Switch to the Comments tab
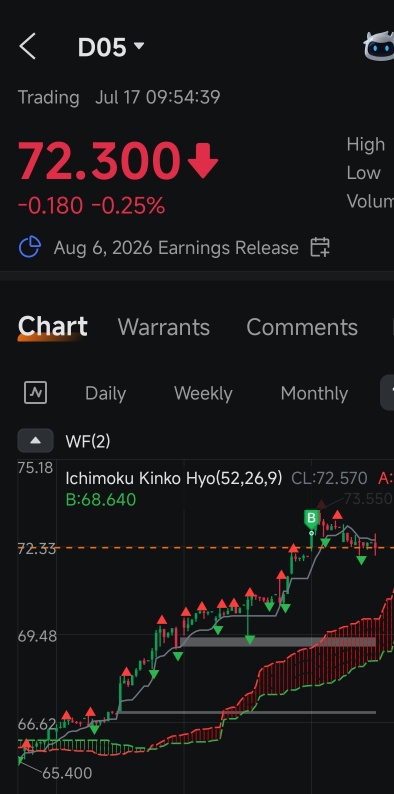394x794 pixels. pos(302,327)
